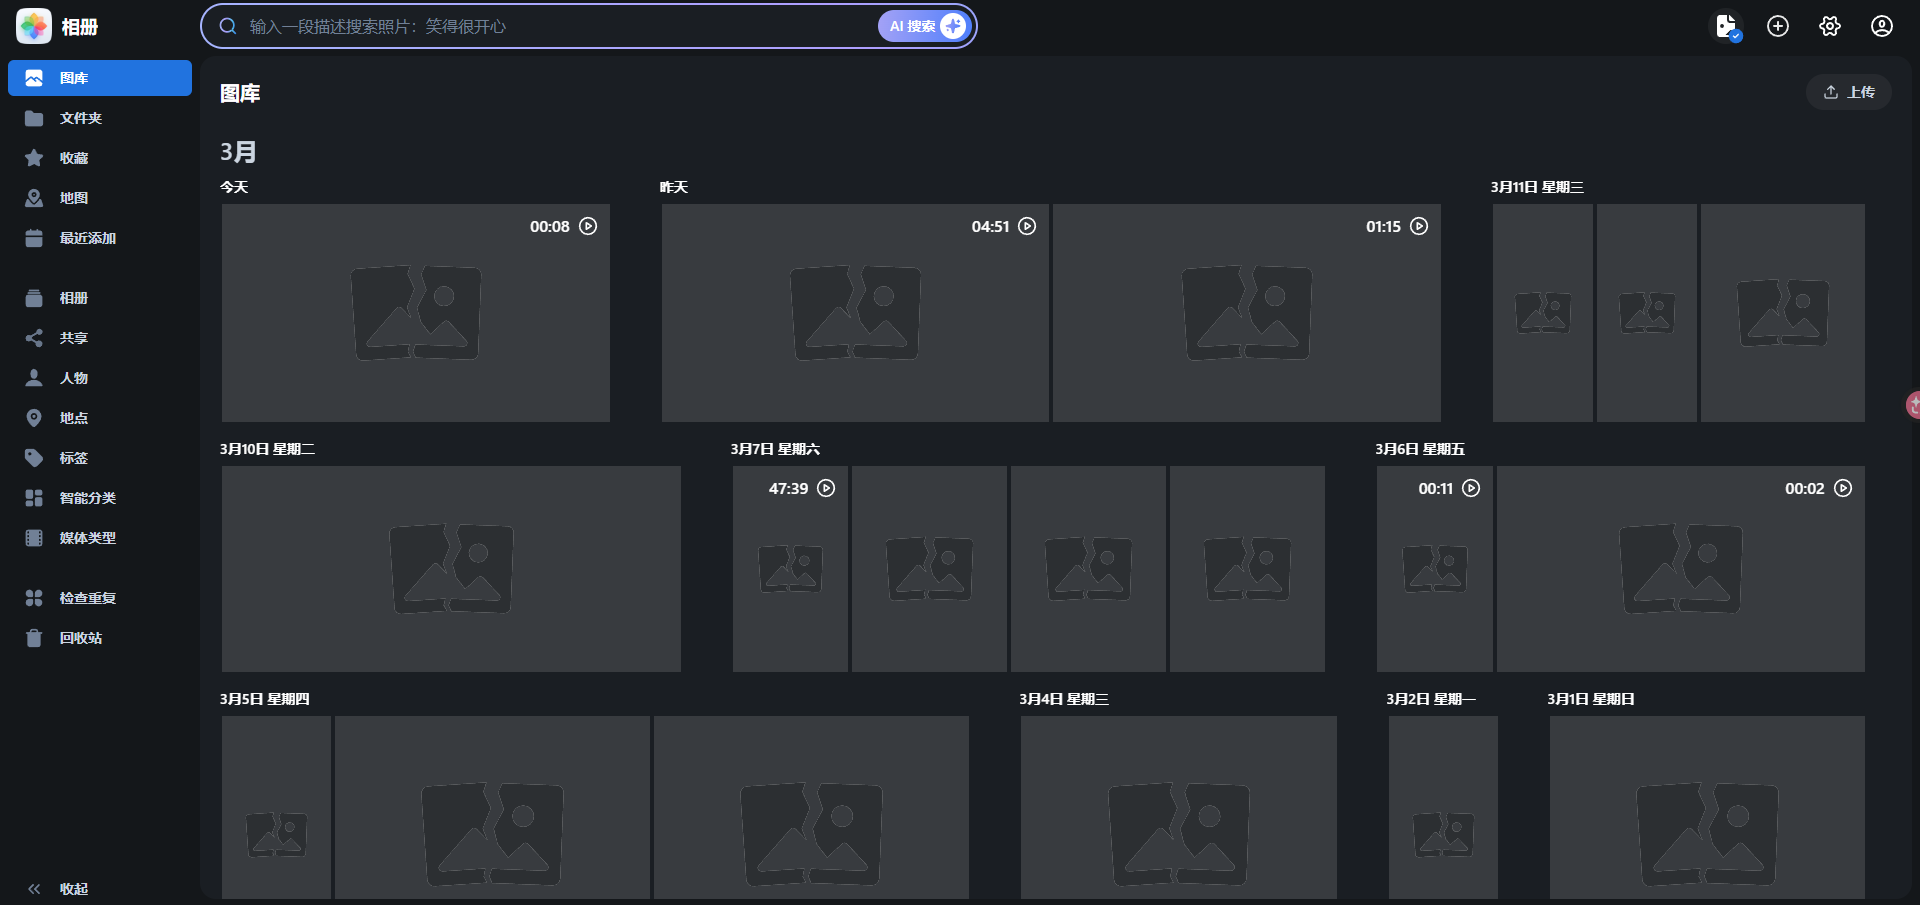The height and width of the screenshot is (905, 1920).
Task: Open the 3月1日 星期日 photo thumbnail
Action: pyautogui.click(x=1707, y=807)
